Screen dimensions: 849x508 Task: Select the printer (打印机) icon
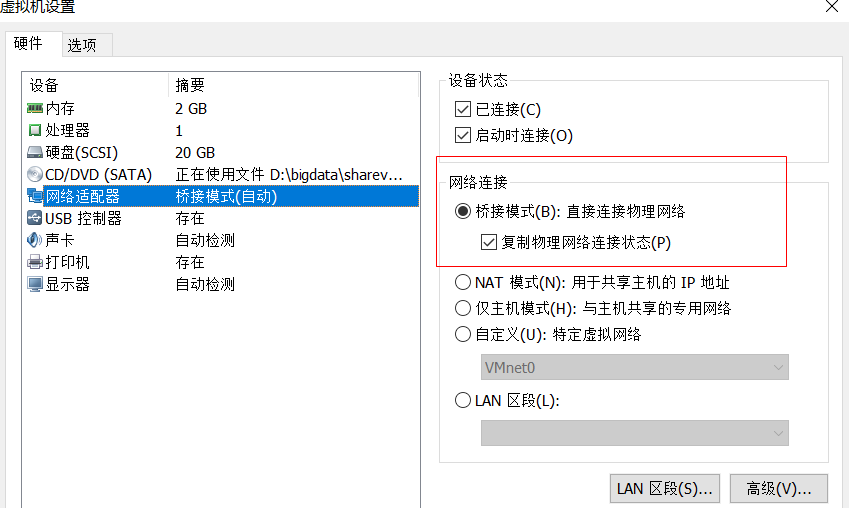35,262
